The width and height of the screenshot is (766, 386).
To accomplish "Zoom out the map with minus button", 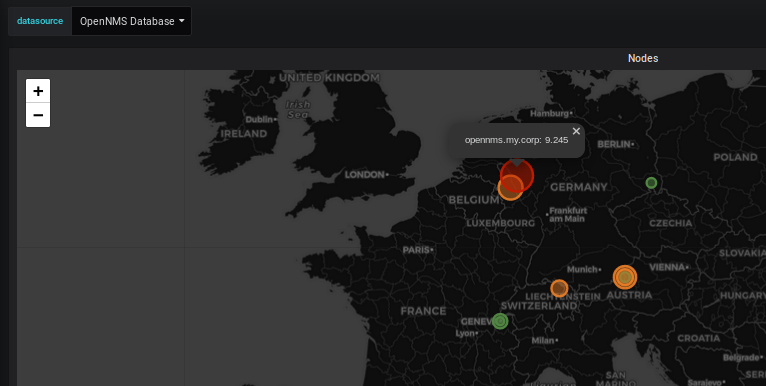I will tap(38, 115).
